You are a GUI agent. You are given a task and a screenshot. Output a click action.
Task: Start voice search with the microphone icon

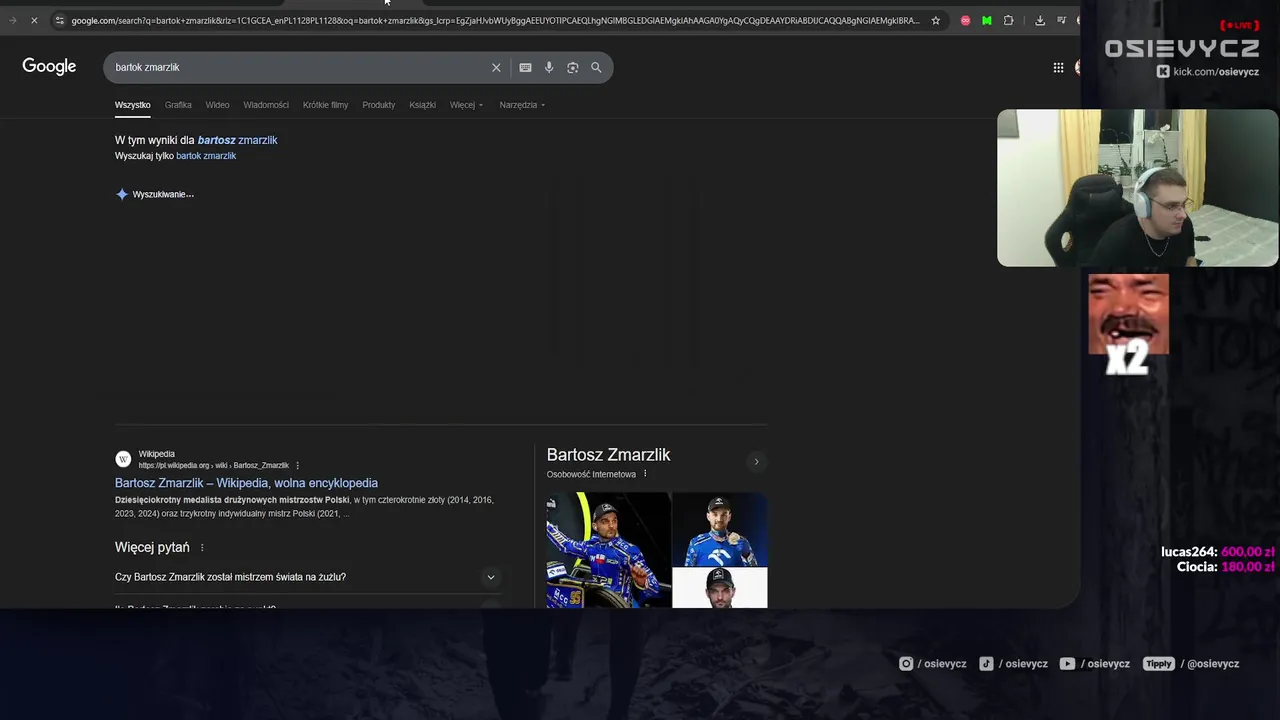(x=549, y=67)
